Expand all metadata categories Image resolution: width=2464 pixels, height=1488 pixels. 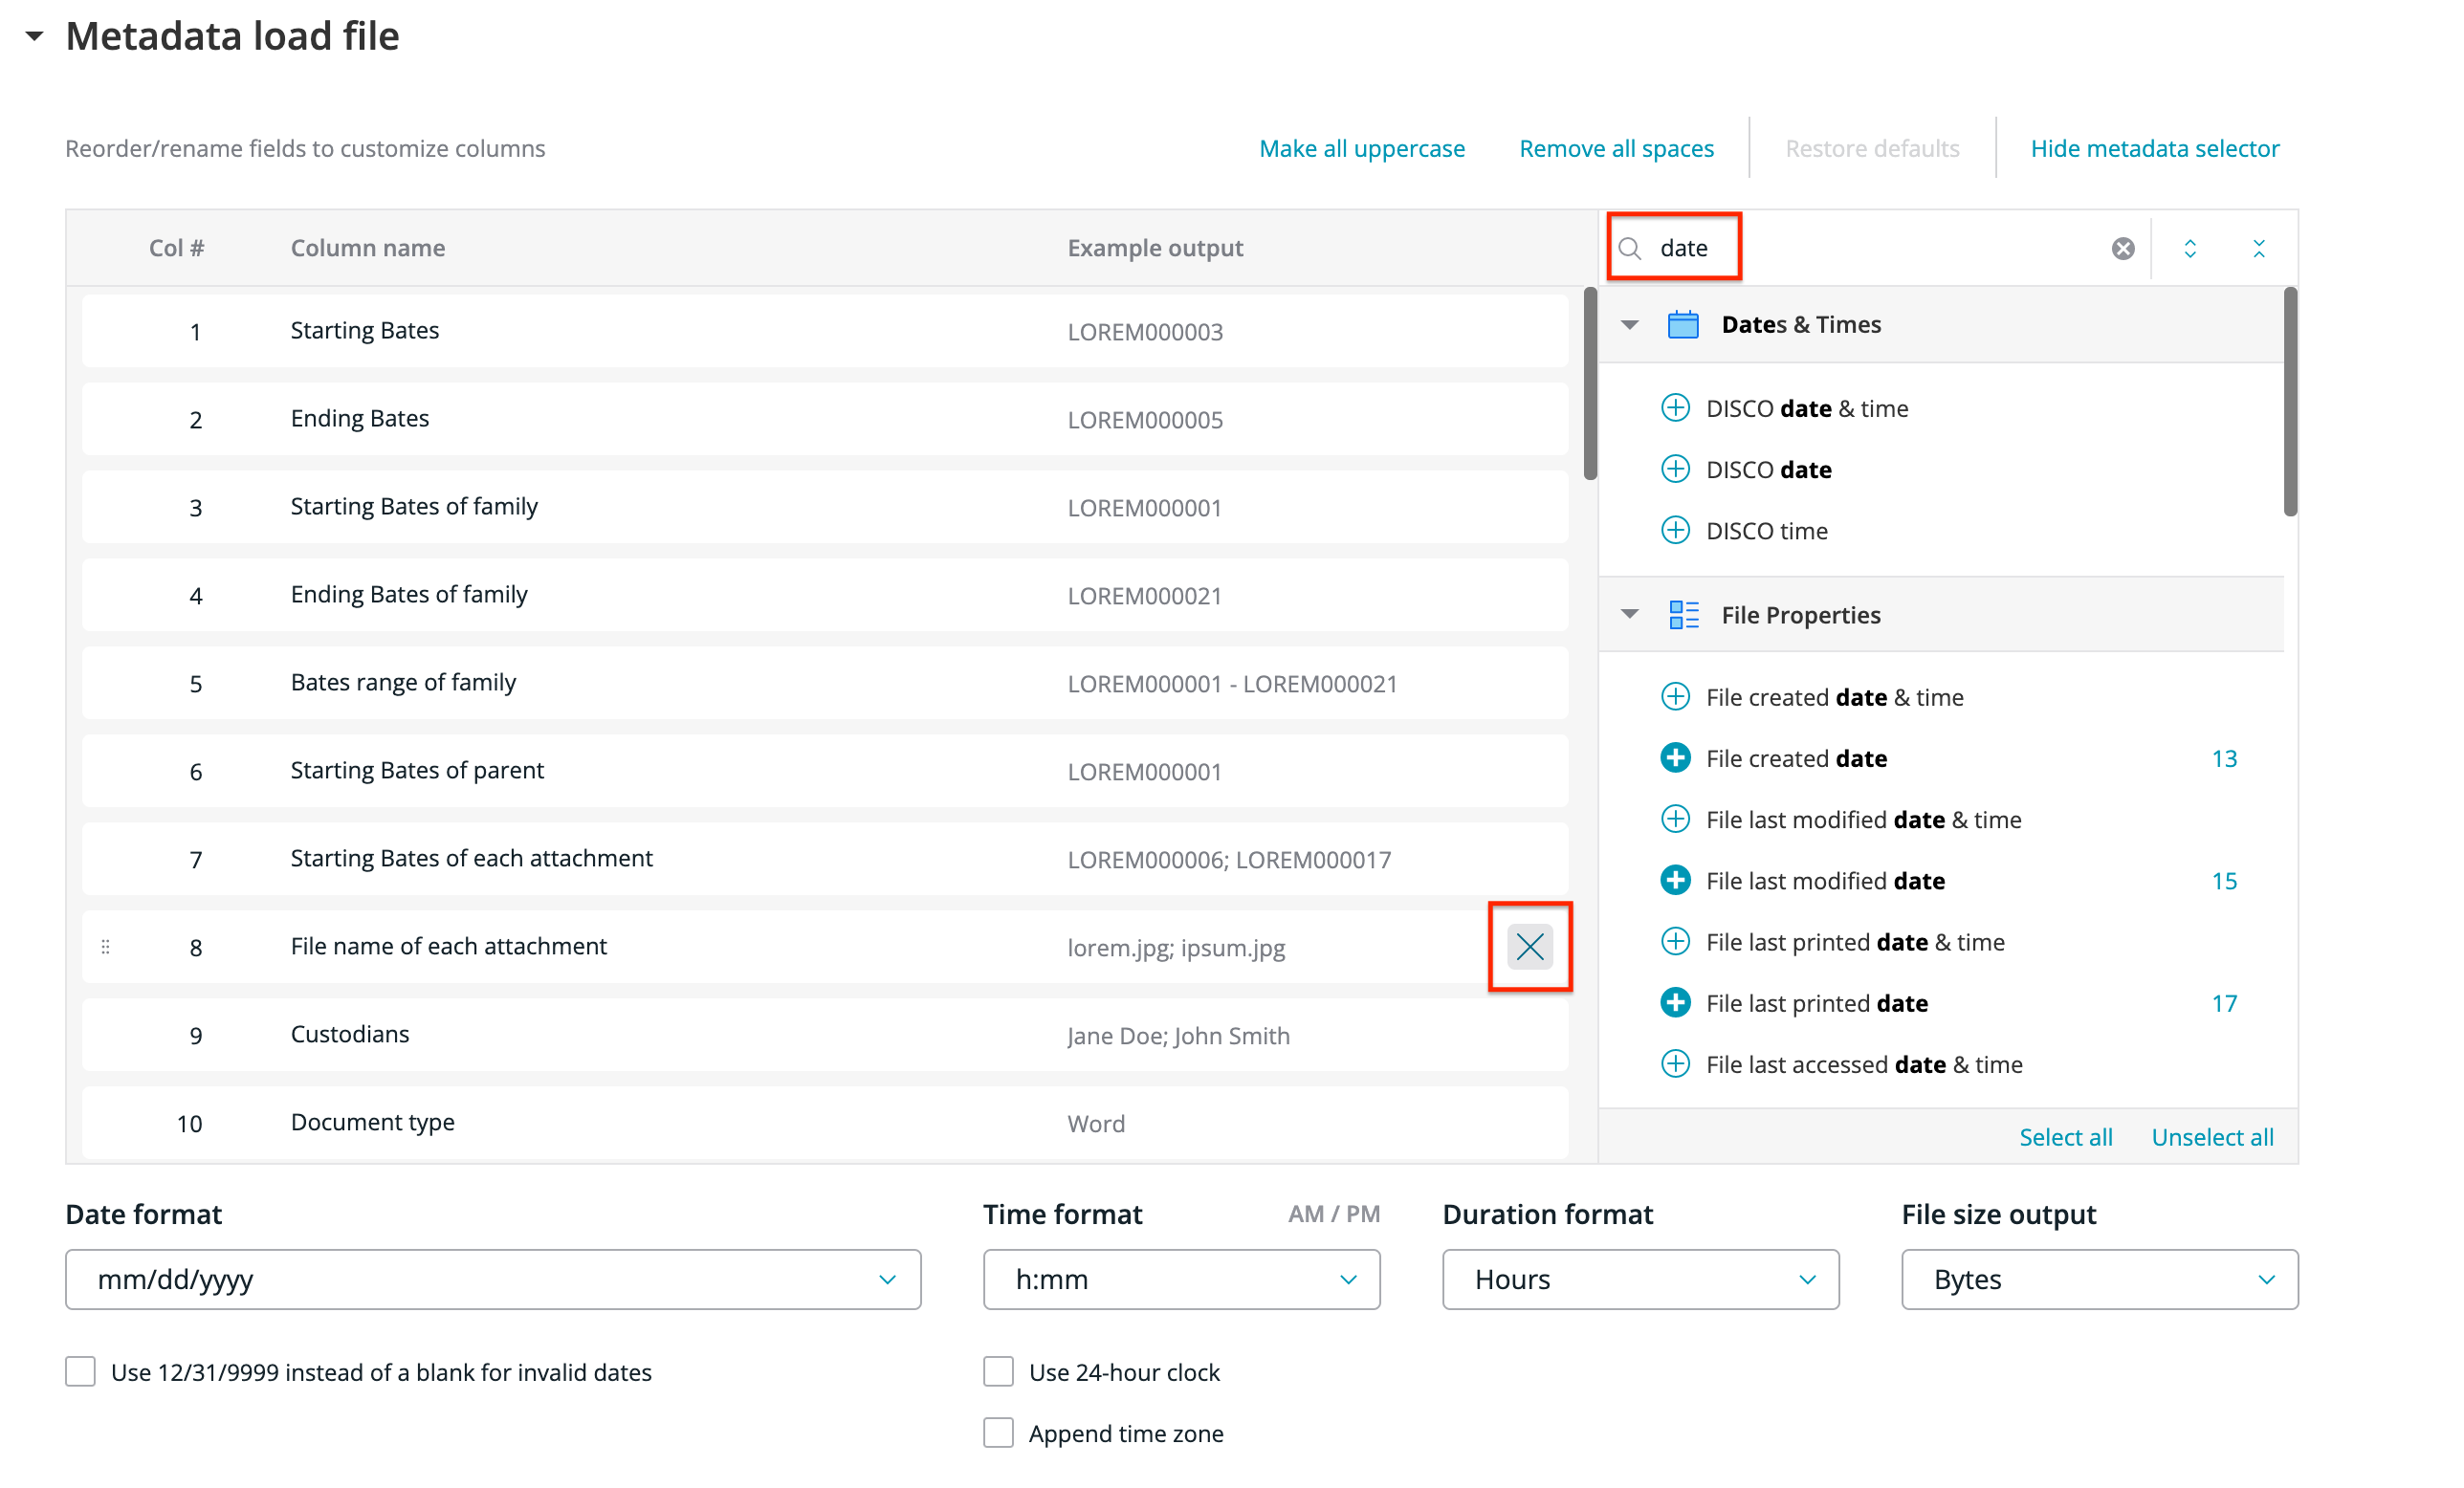[2189, 248]
